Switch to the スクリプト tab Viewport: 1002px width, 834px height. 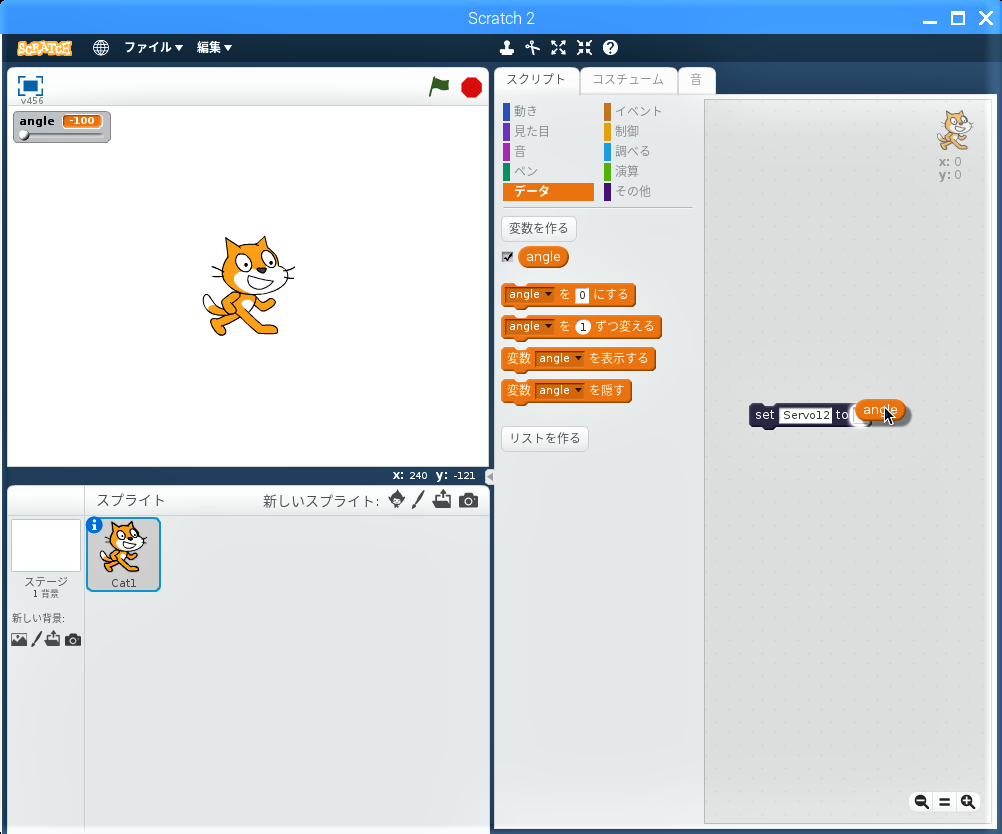pos(536,80)
